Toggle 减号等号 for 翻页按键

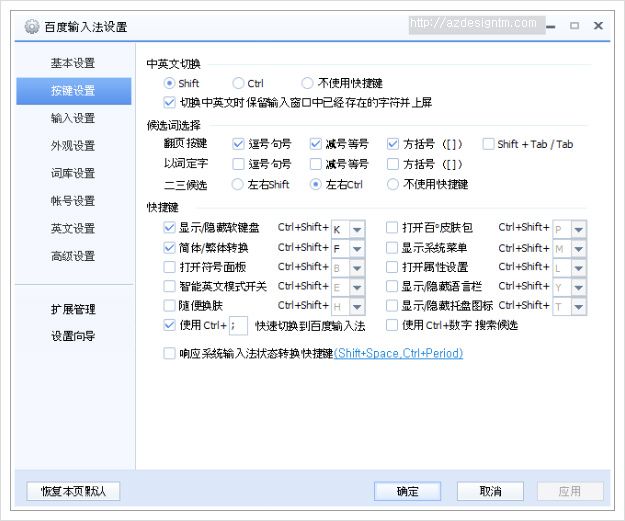315,144
